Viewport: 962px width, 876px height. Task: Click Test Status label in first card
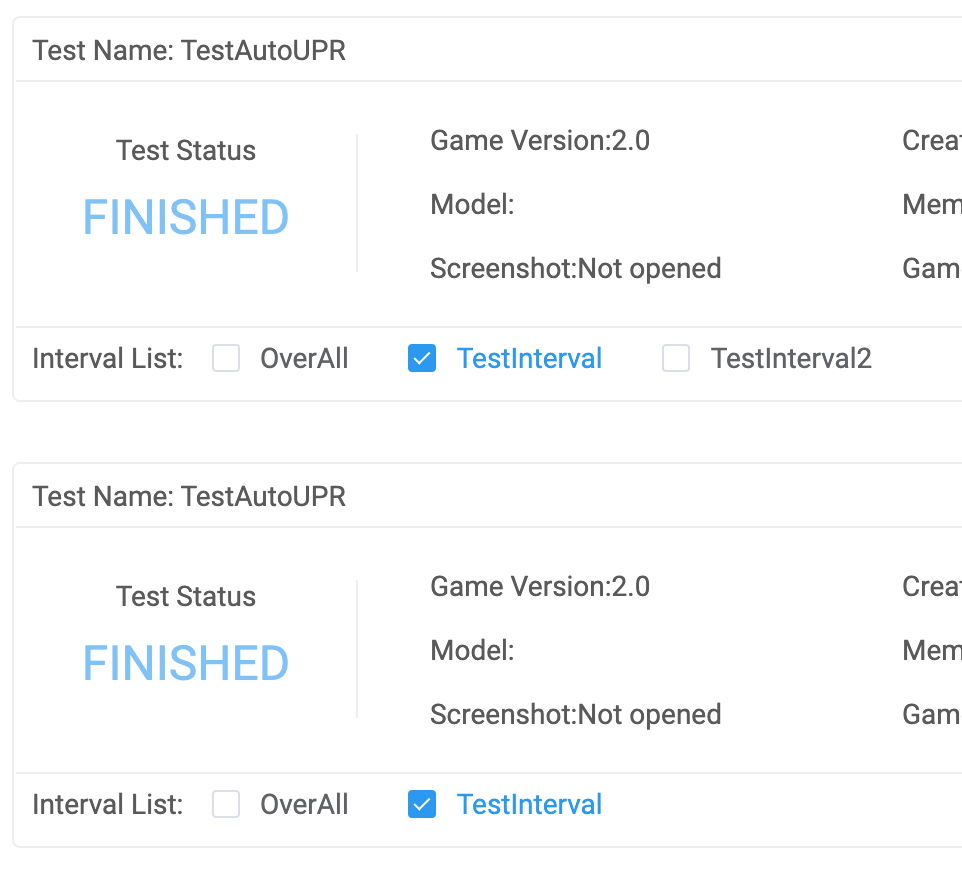coord(186,151)
